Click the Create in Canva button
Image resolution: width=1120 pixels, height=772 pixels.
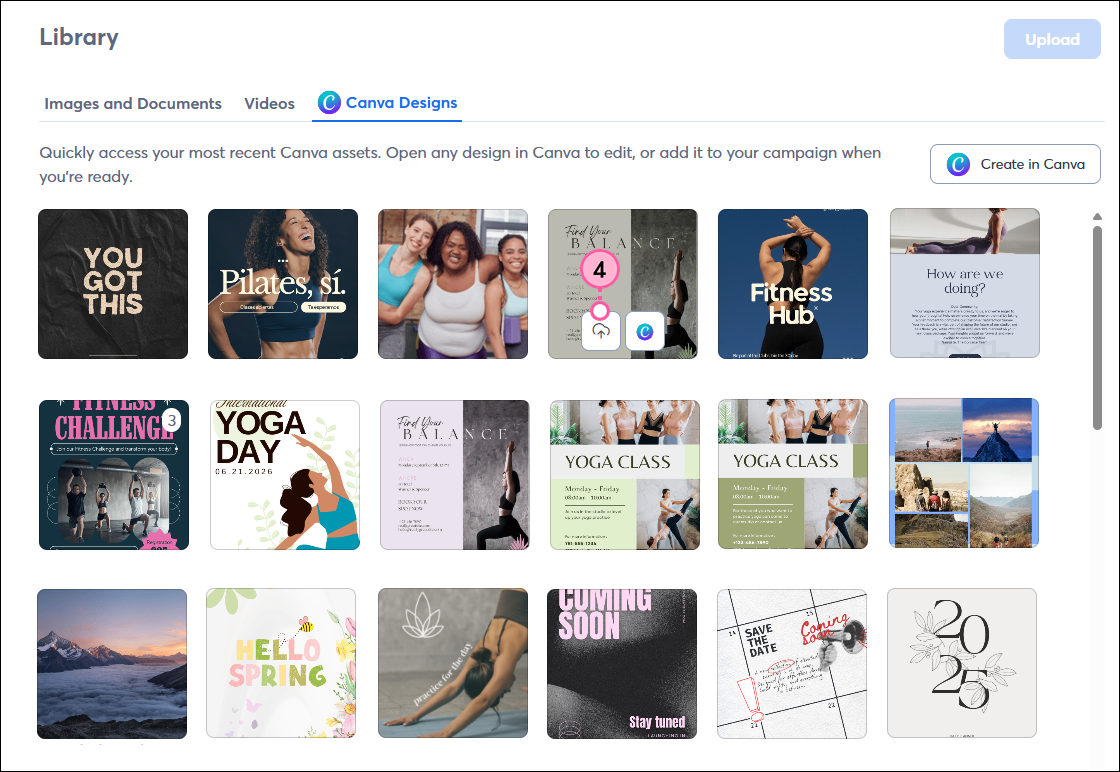(x=1015, y=164)
